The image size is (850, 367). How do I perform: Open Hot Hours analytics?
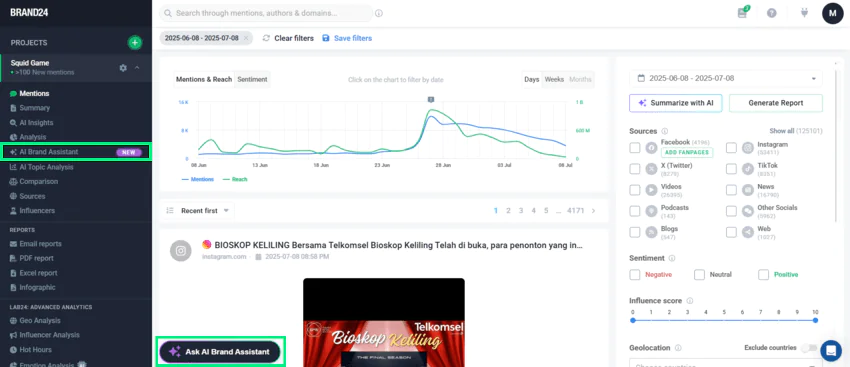pyautogui.click(x=35, y=350)
